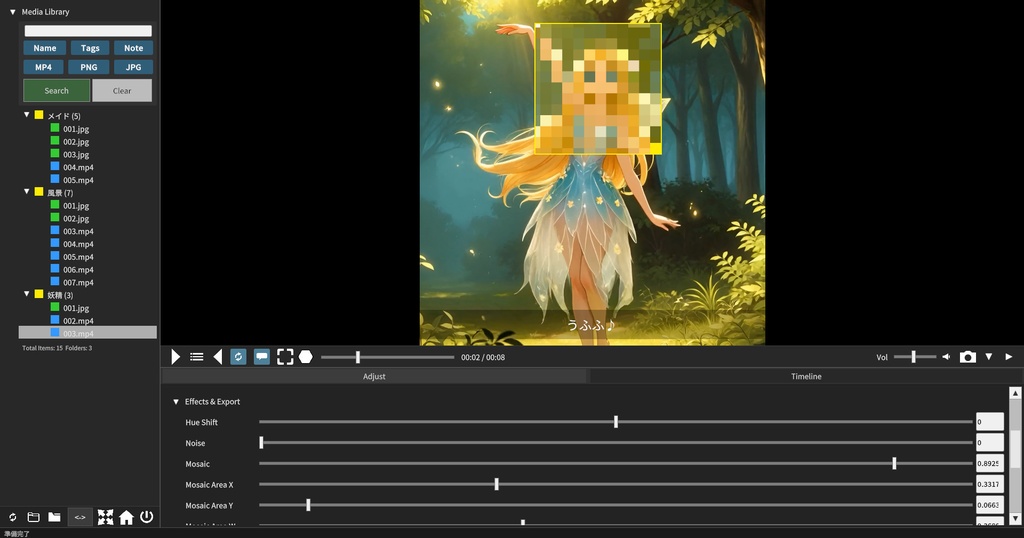The height and width of the screenshot is (538, 1024).
Task: Take a snapshot with the camera icon
Action: click(968, 356)
